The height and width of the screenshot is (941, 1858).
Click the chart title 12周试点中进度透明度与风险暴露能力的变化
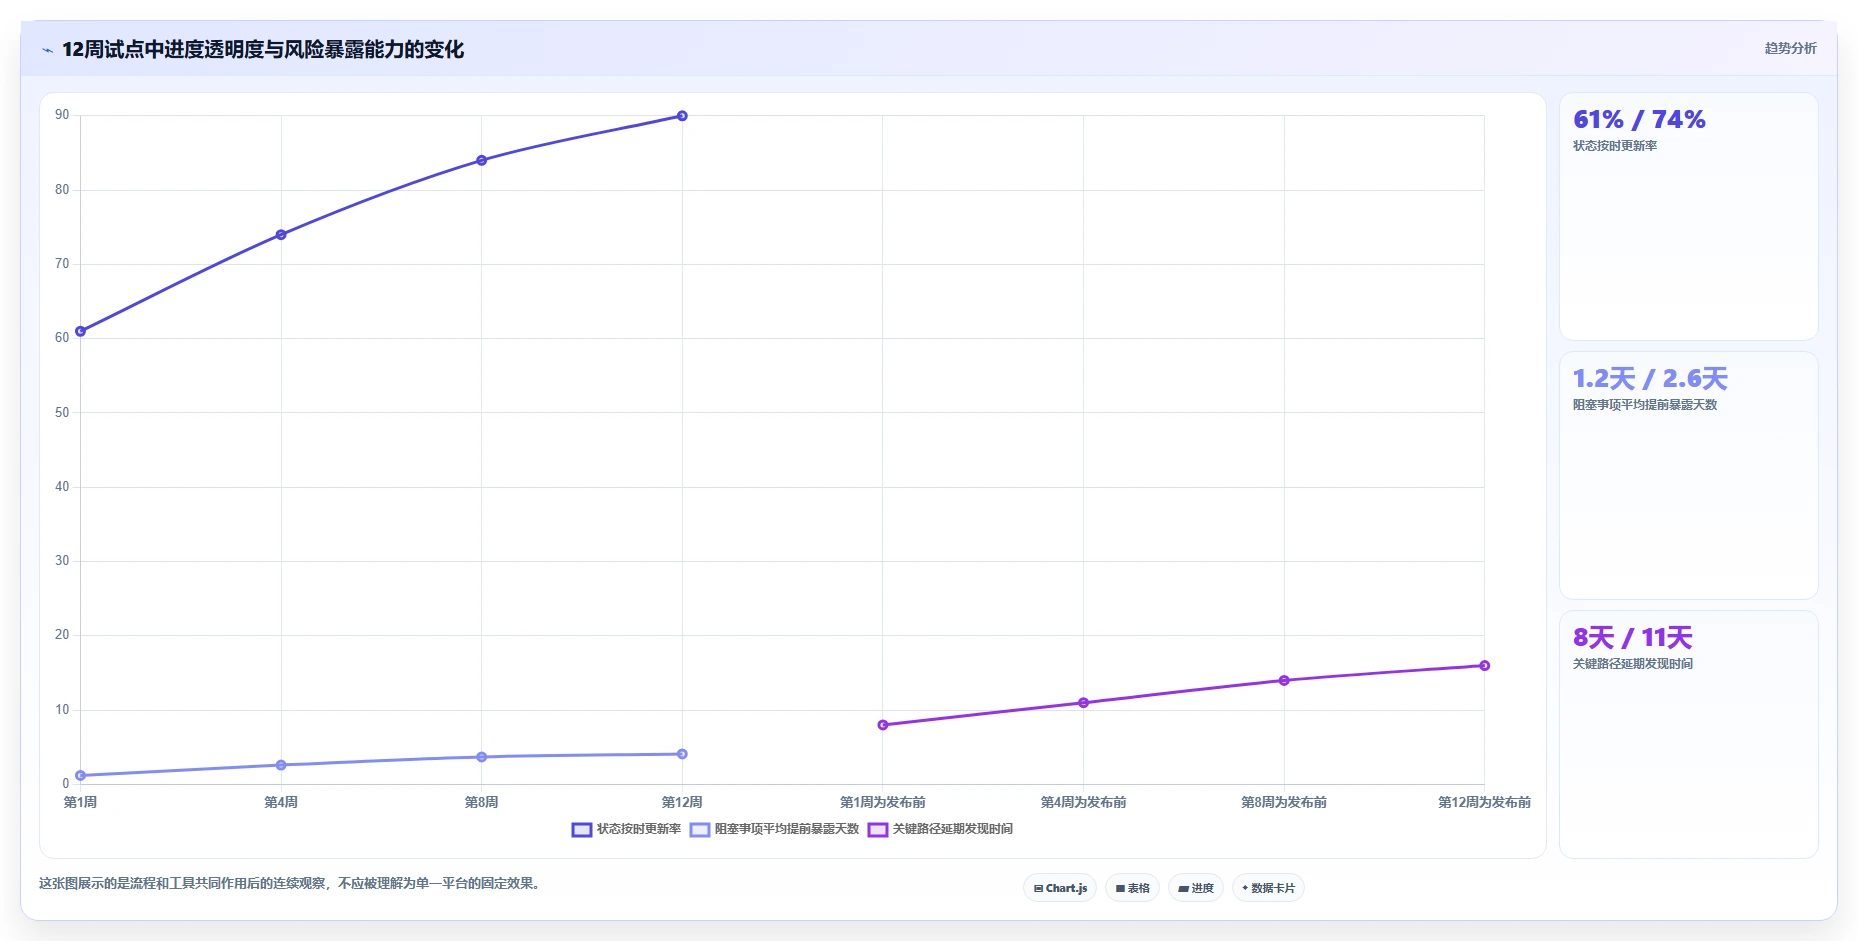pyautogui.click(x=263, y=49)
